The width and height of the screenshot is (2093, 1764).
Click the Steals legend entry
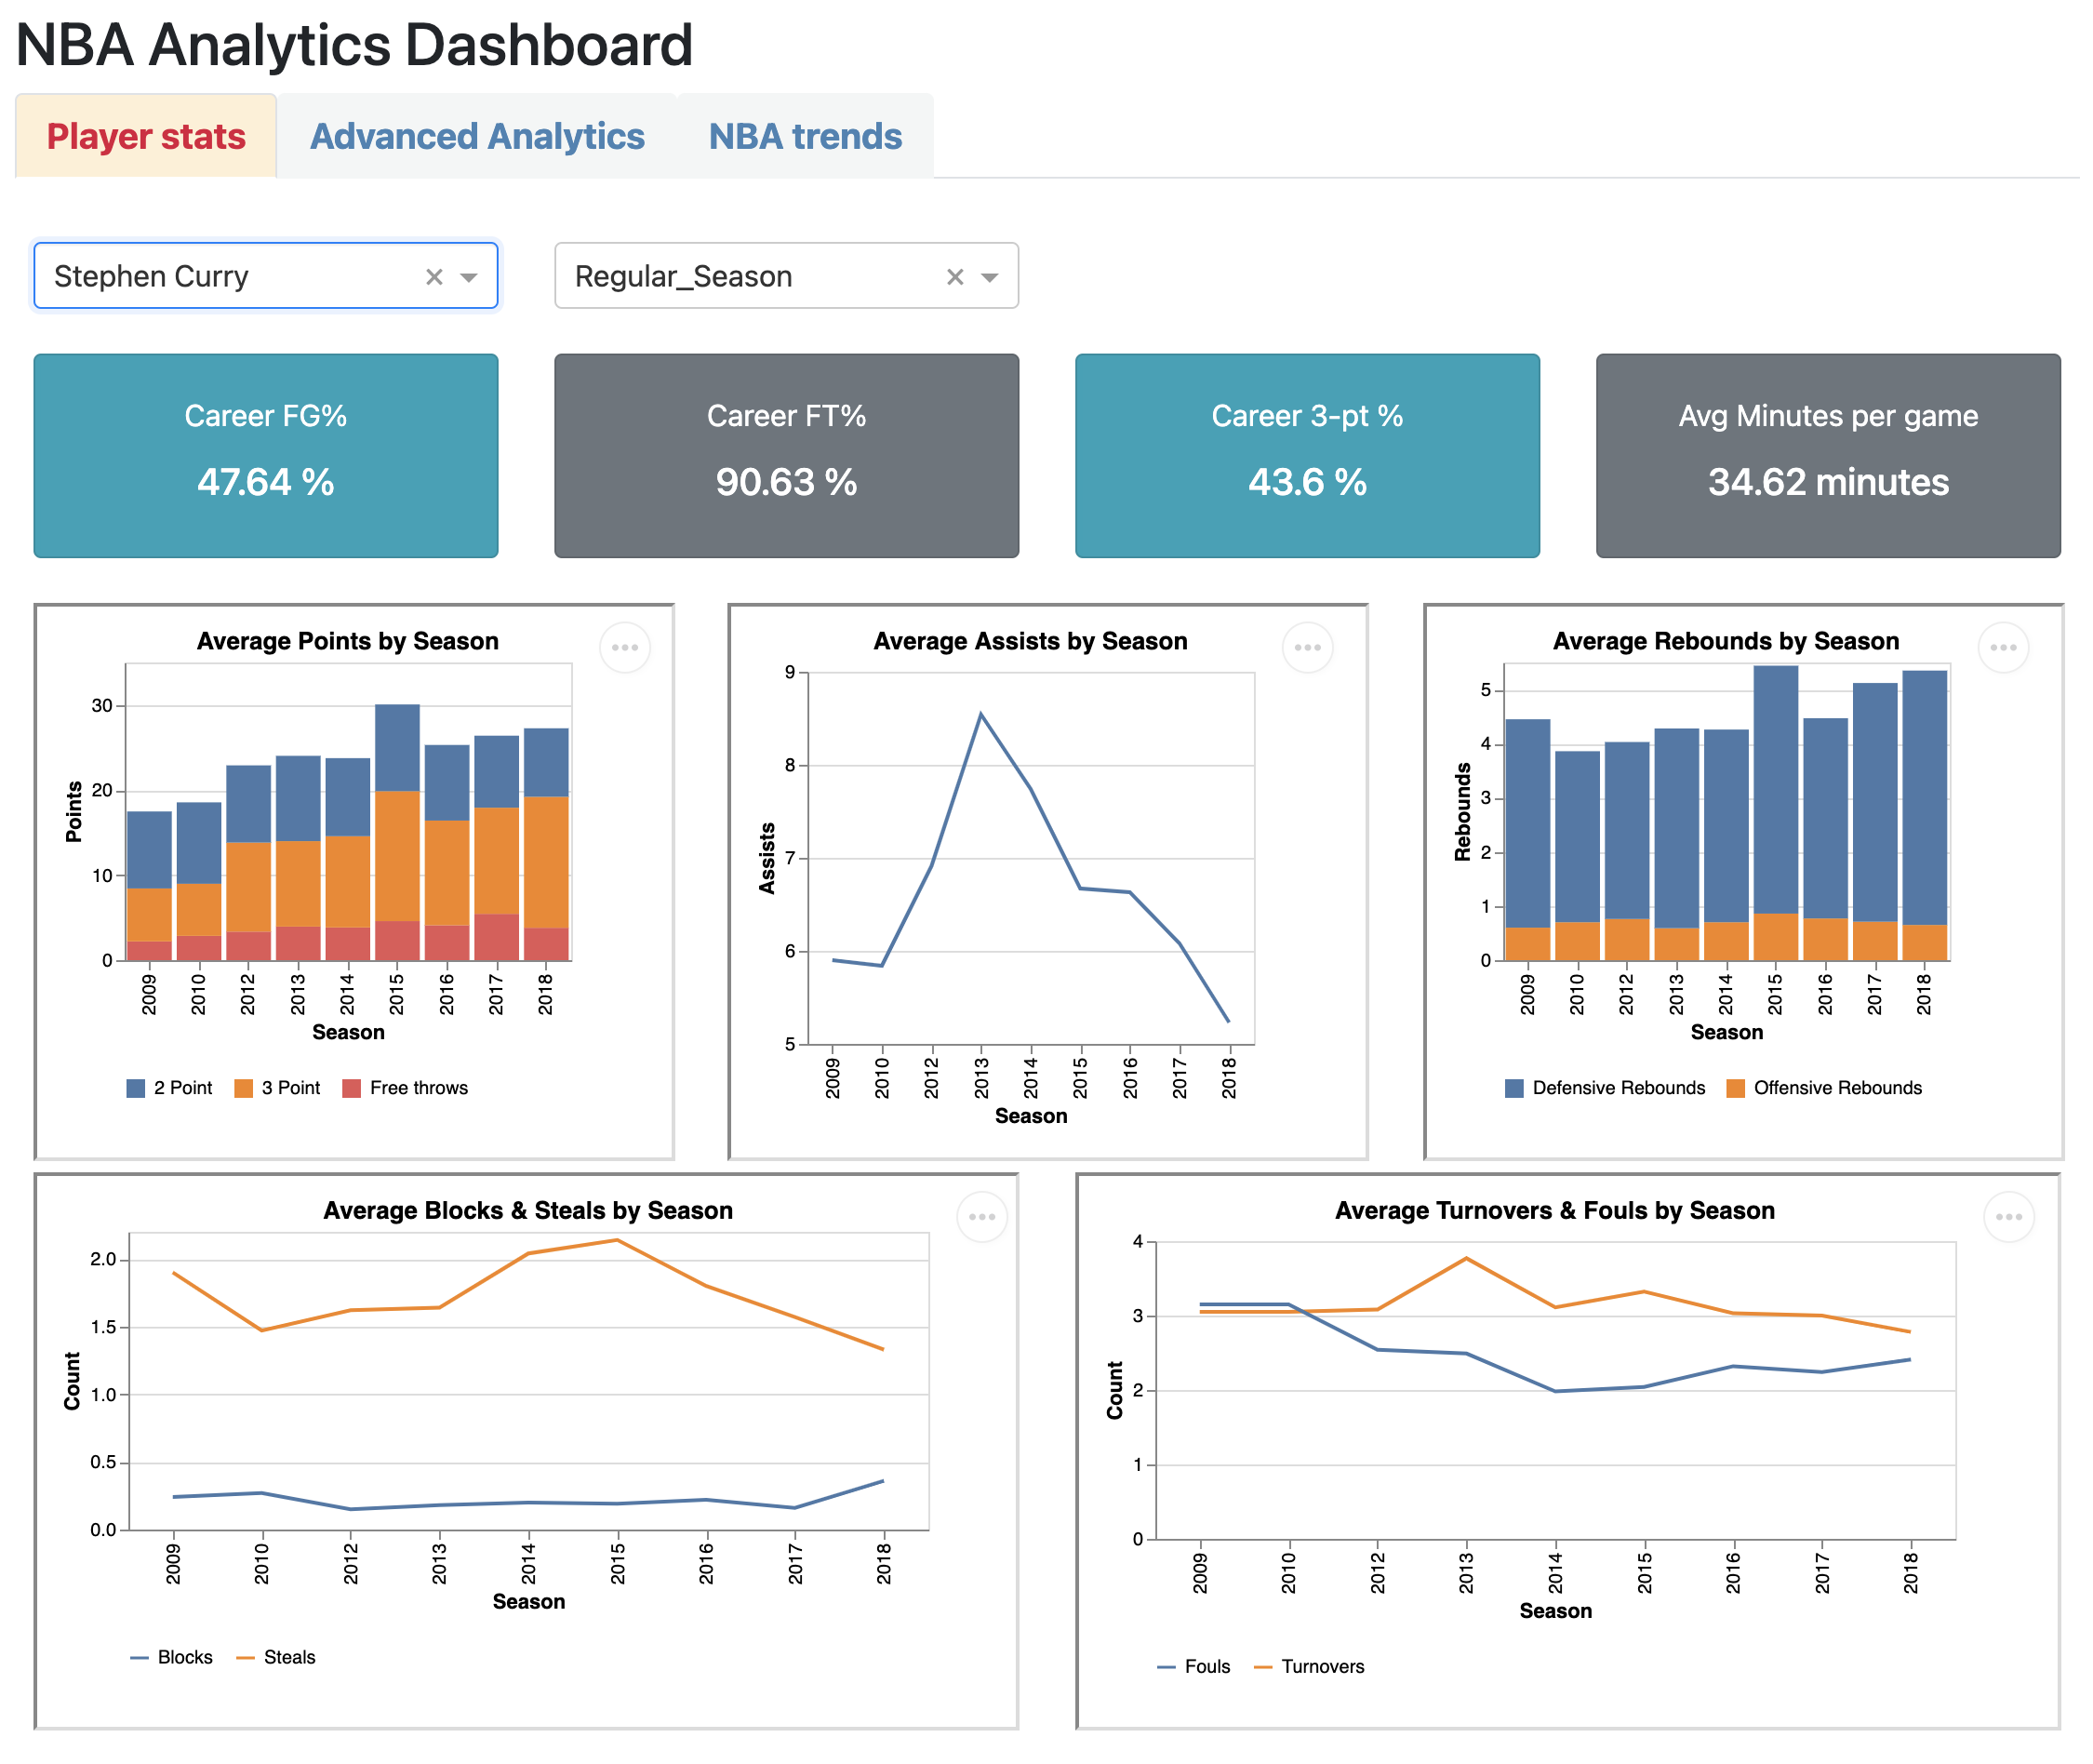(288, 1658)
